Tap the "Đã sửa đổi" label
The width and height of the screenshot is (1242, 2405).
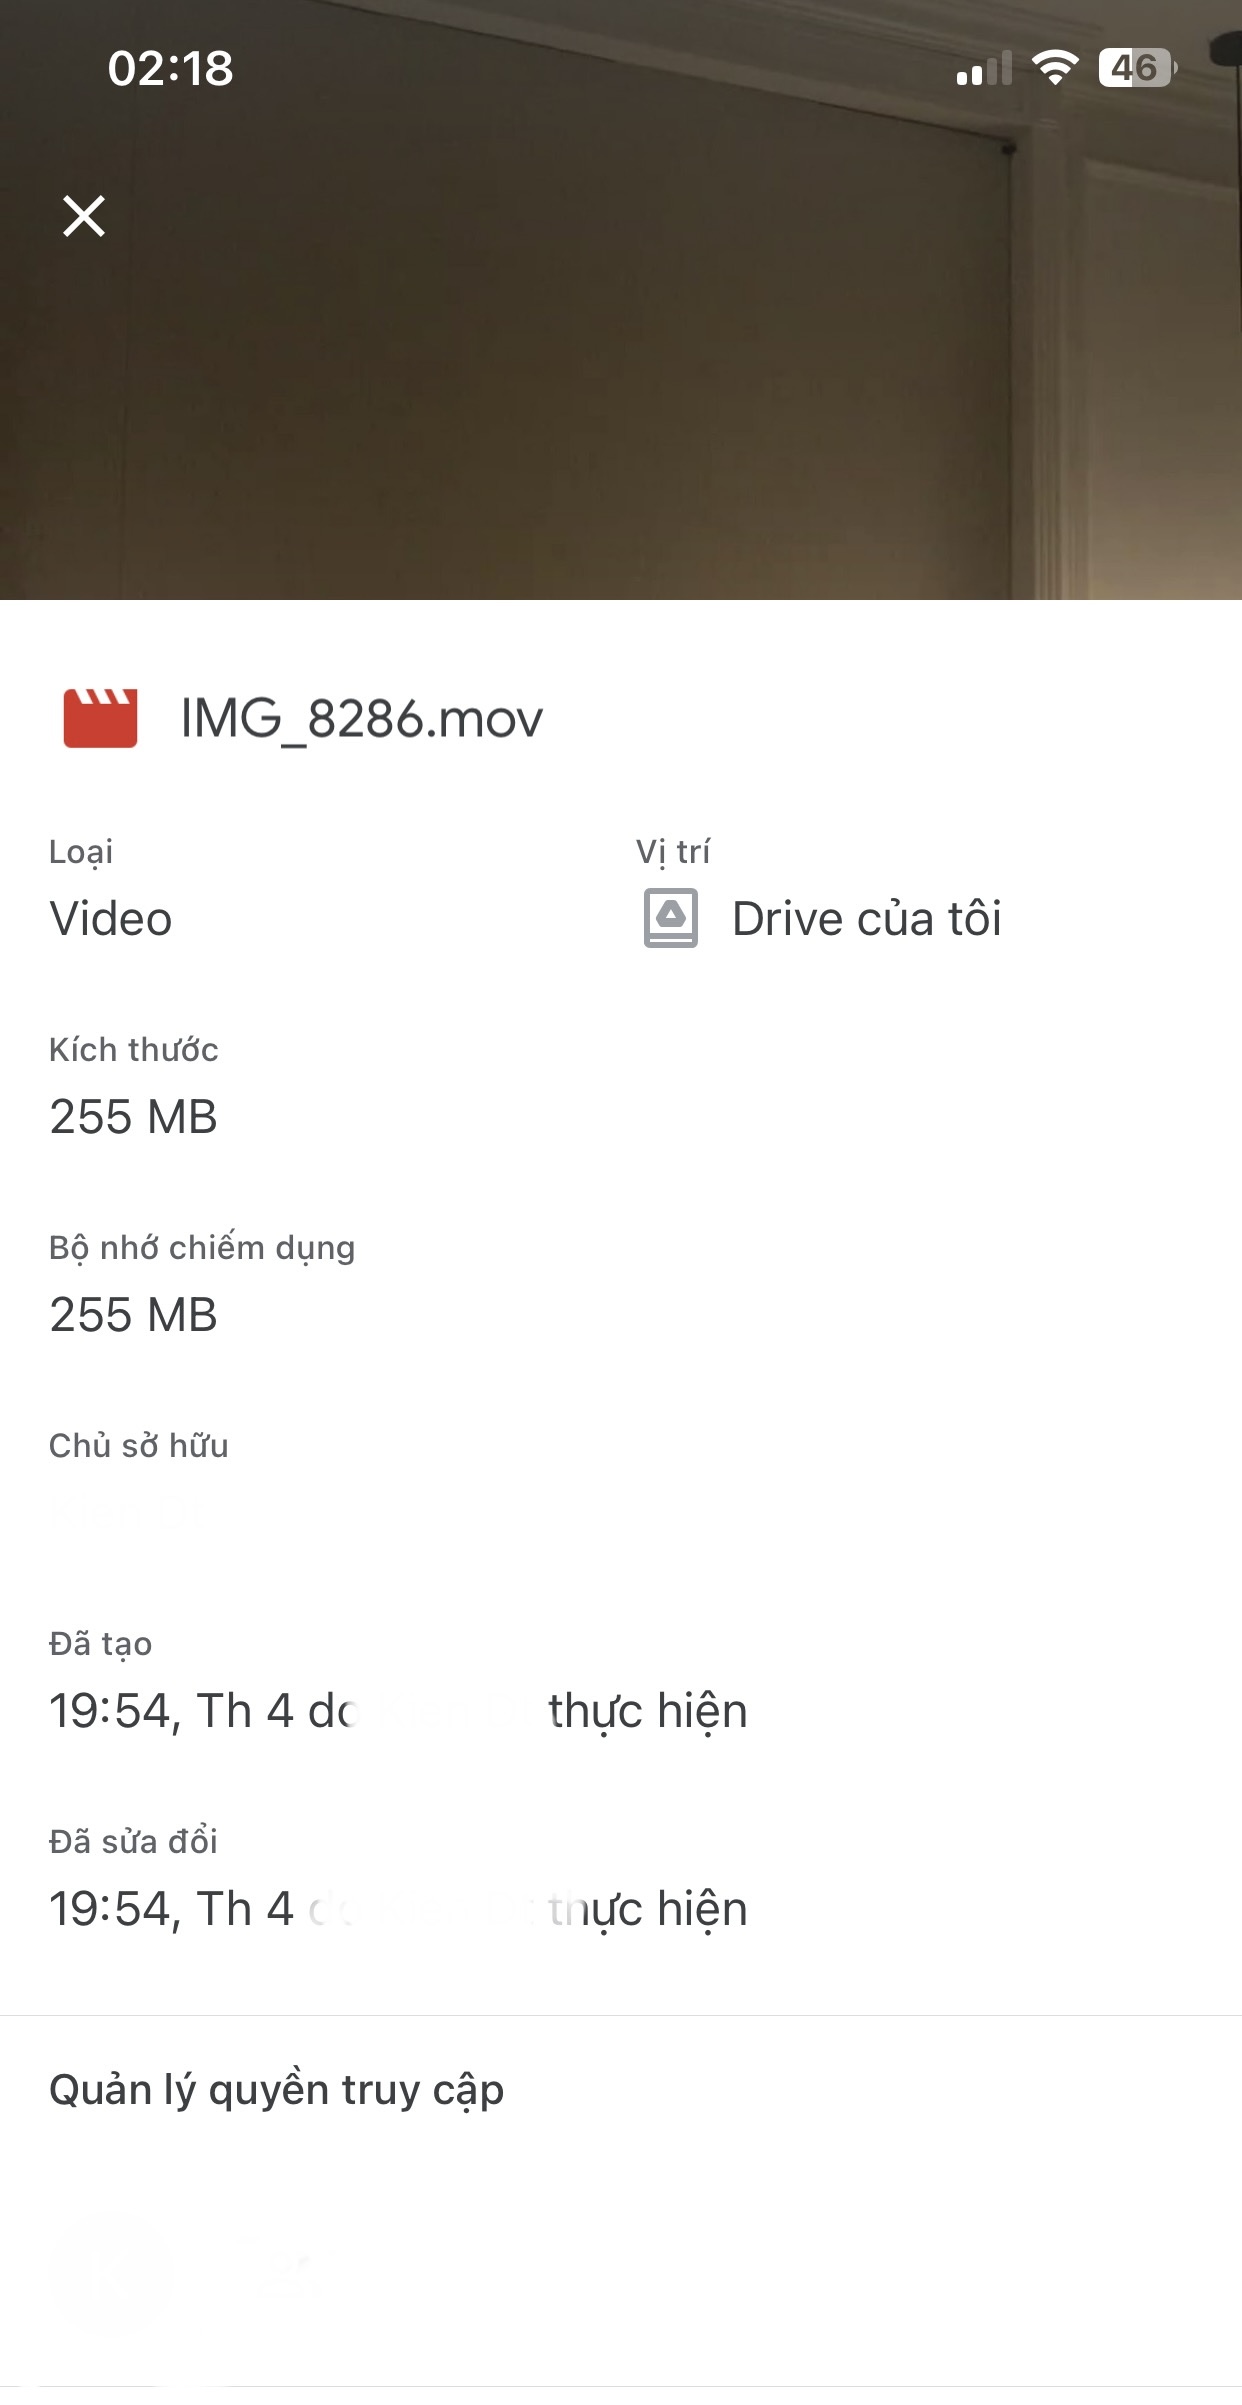[x=133, y=1842]
